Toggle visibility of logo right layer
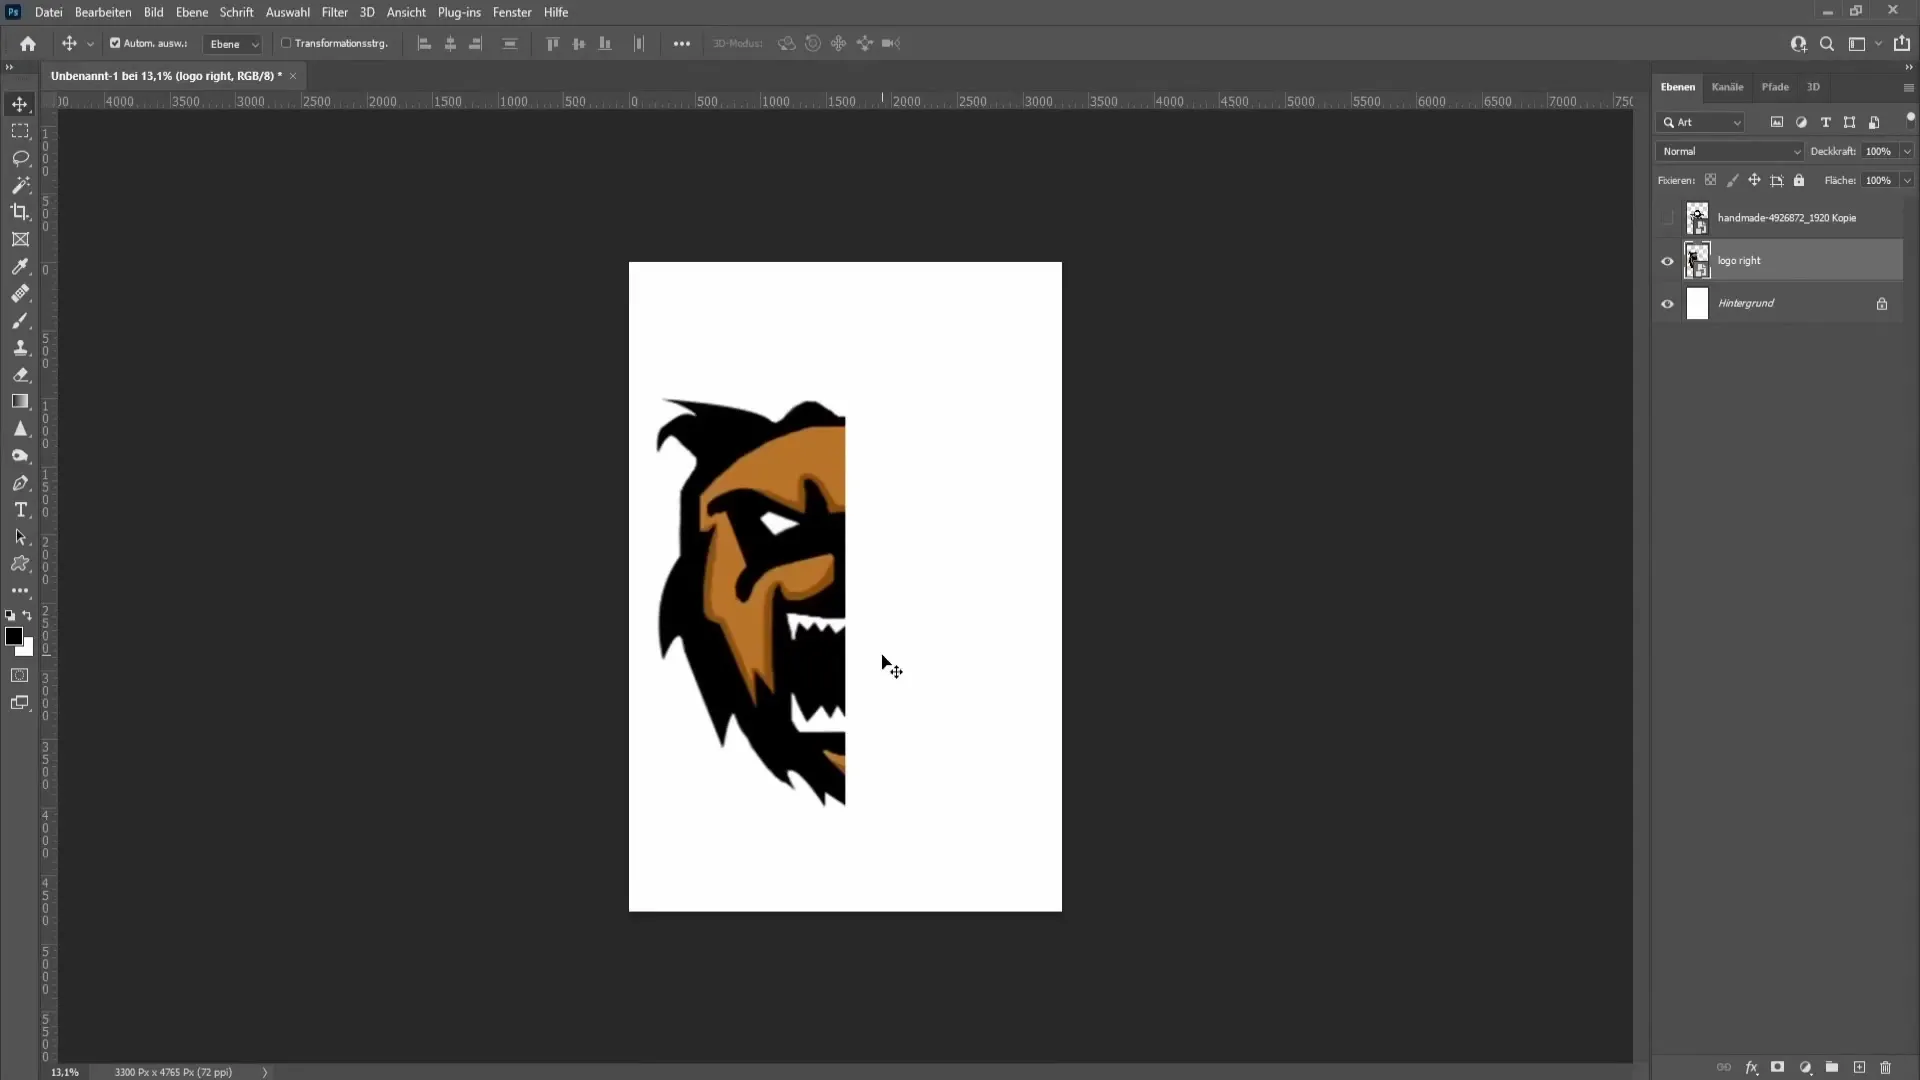Viewport: 1920px width, 1080px height. 1668,260
